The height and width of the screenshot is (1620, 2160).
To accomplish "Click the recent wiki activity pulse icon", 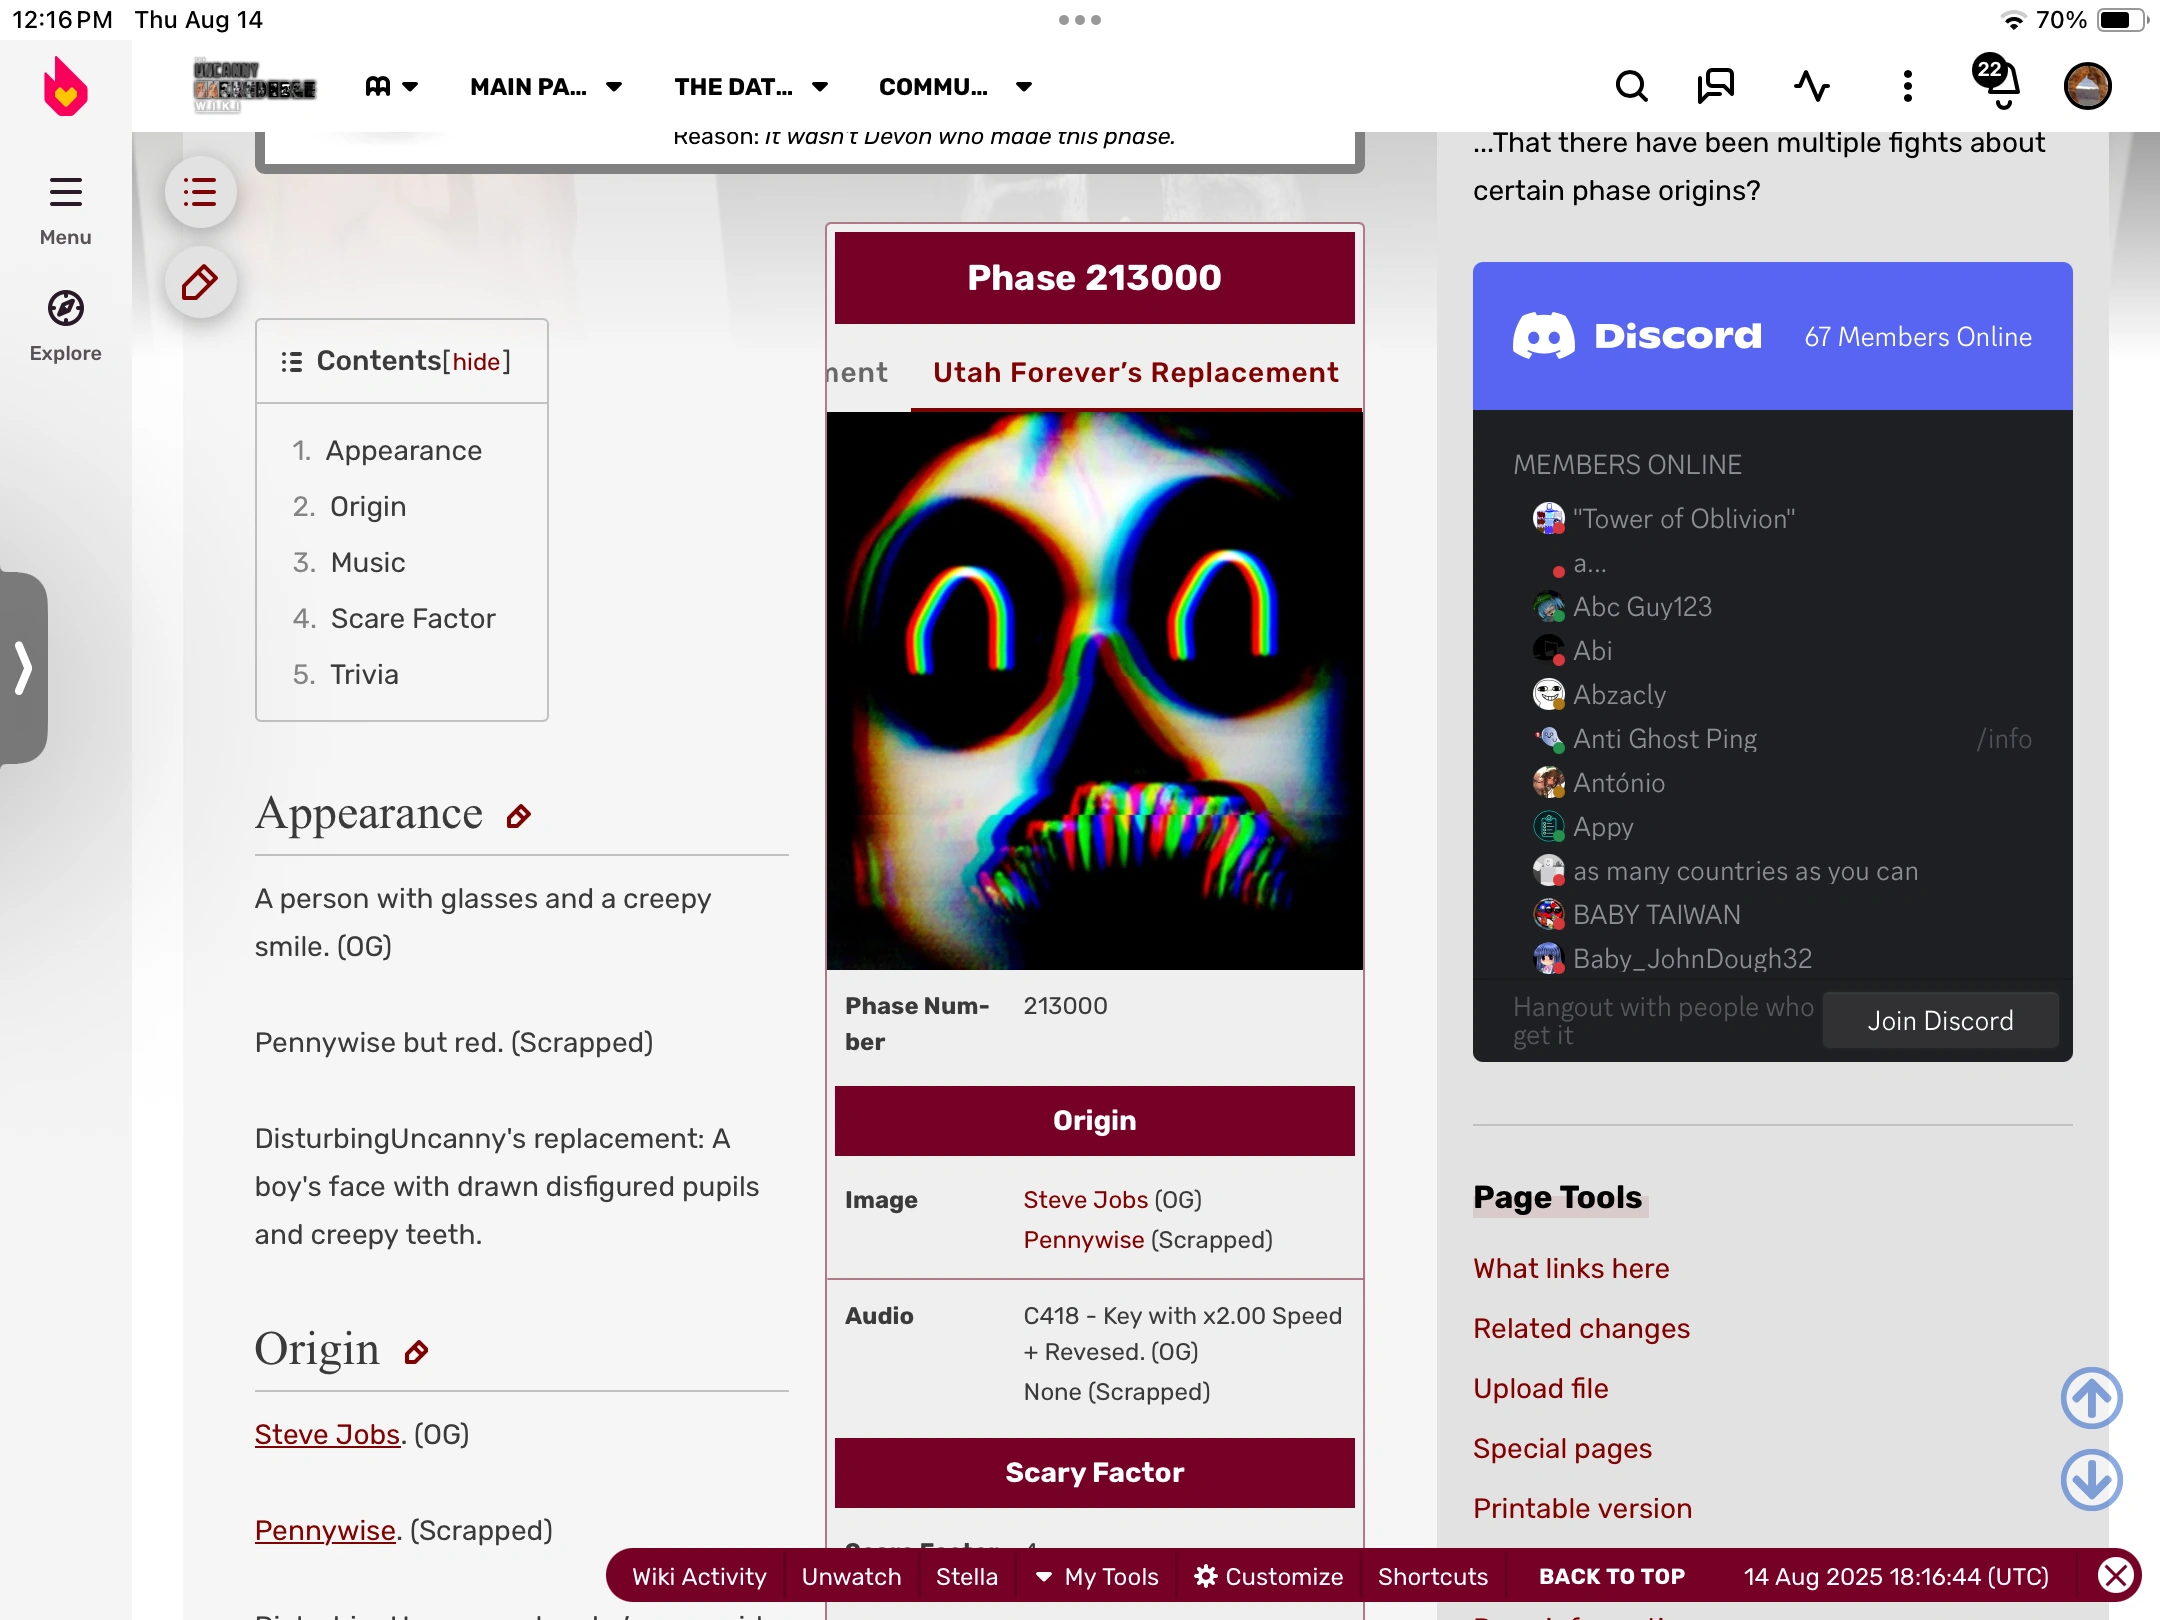I will pos(1811,86).
